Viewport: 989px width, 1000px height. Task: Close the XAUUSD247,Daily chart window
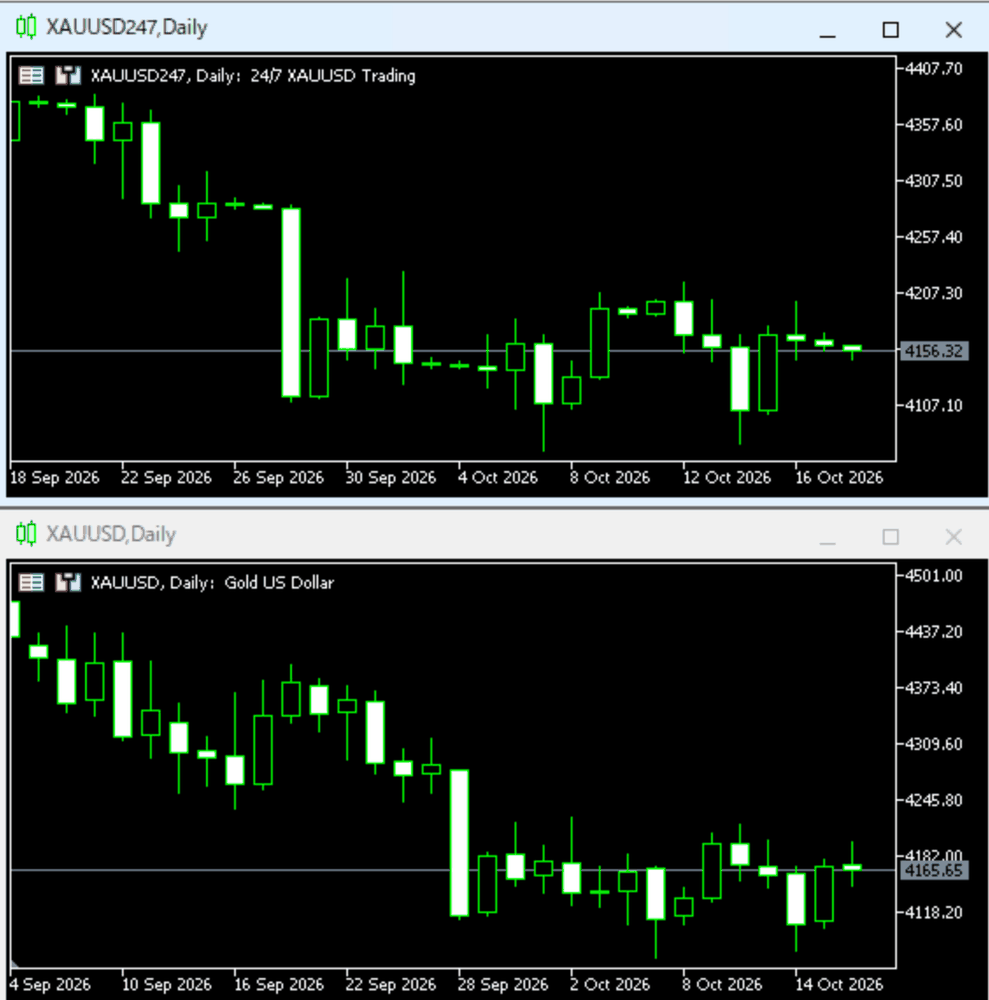(x=953, y=30)
